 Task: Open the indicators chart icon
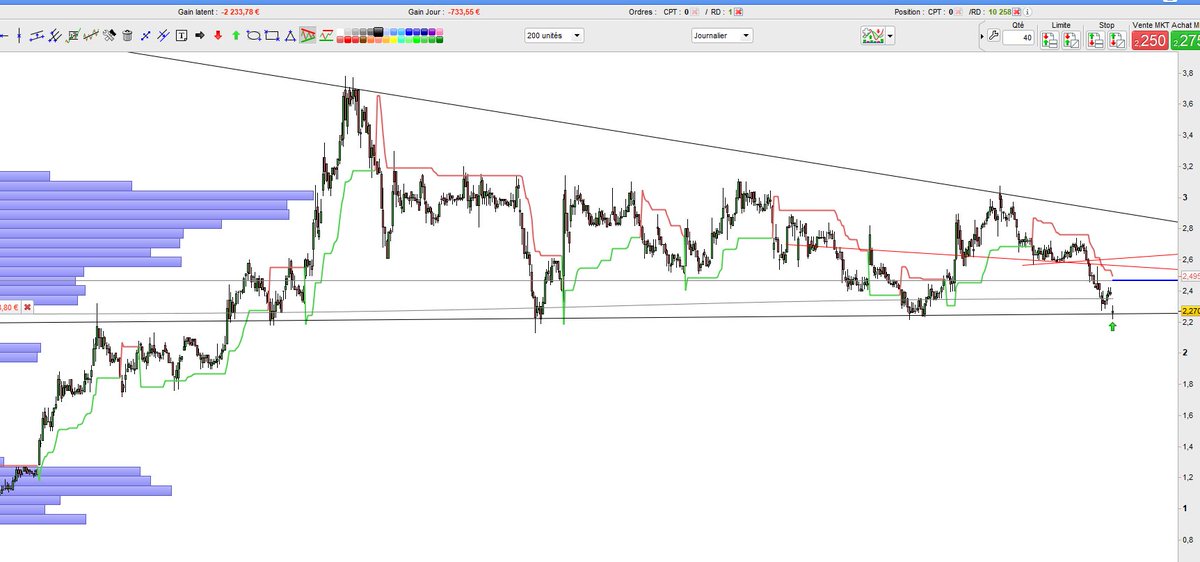coord(872,35)
